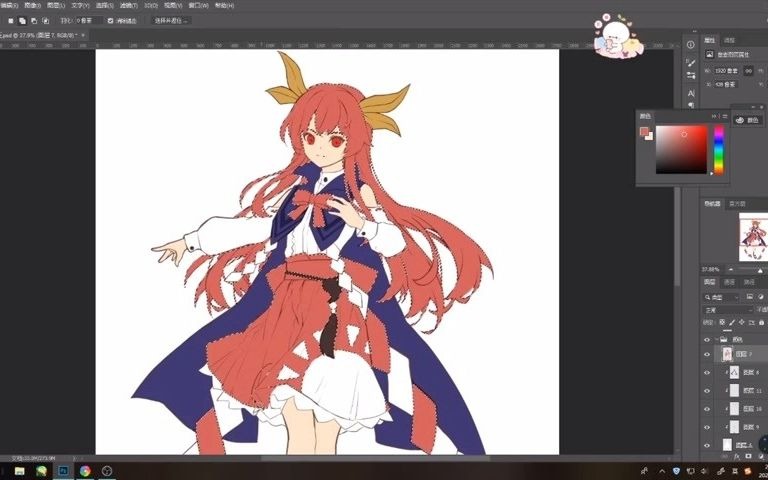The height and width of the screenshot is (480, 768).
Task: Click the navigator preview thumbnail
Action: coord(753,237)
